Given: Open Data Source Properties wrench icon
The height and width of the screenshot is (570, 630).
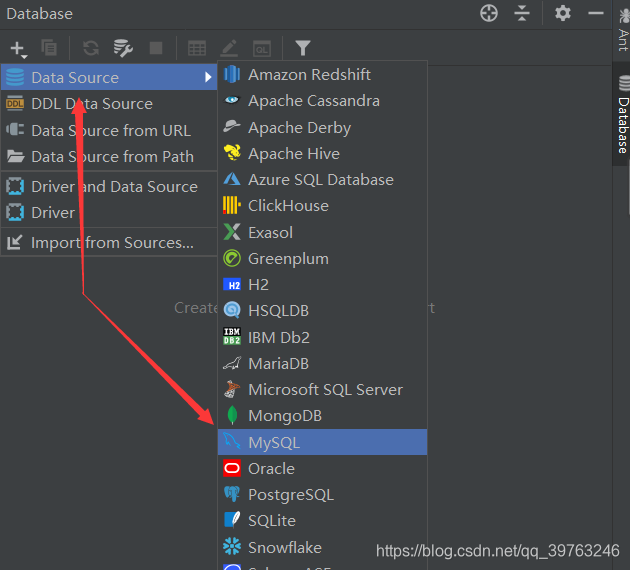Looking at the screenshot, I should tap(123, 48).
